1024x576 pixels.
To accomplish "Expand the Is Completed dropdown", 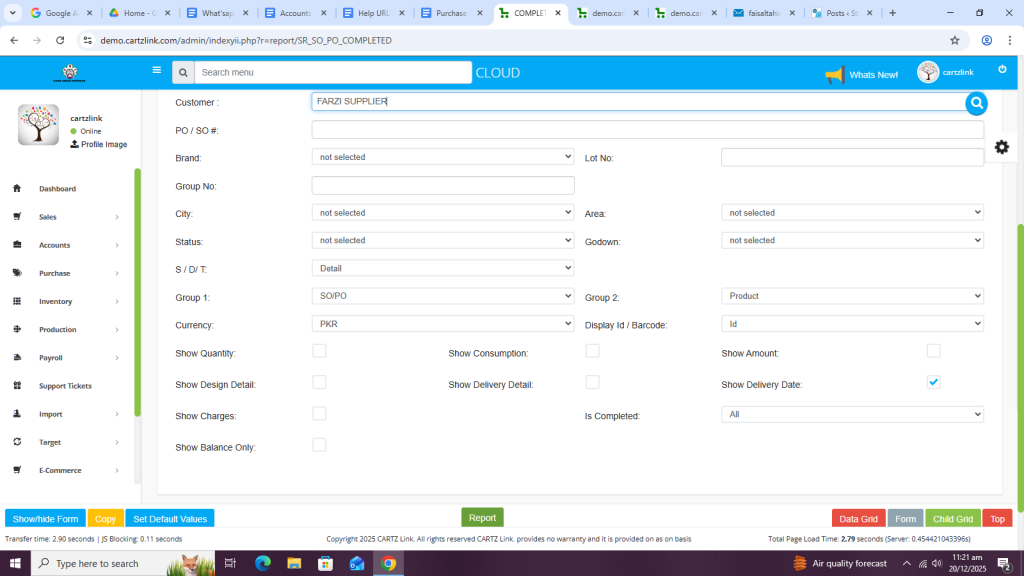I will [852, 414].
